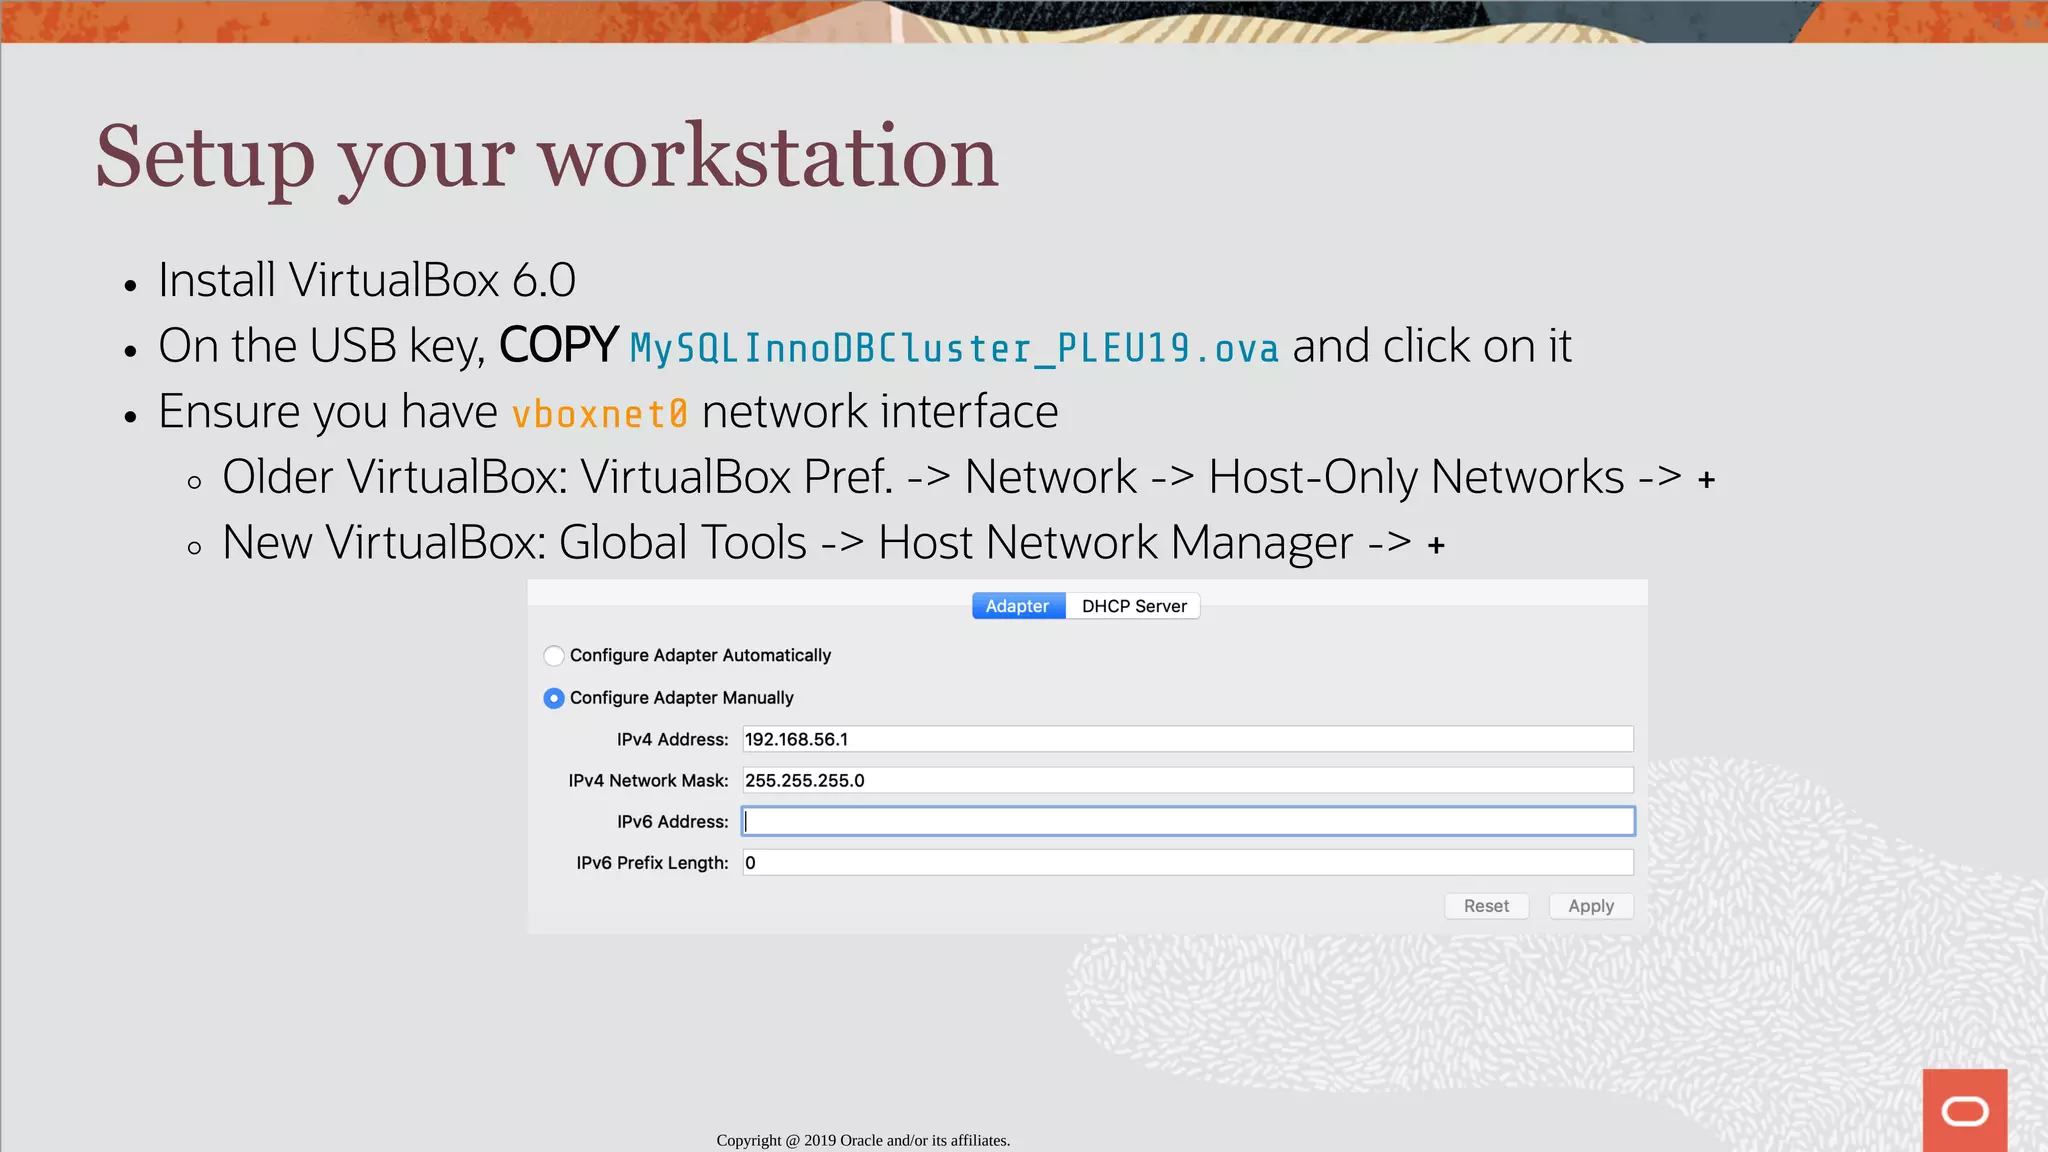The height and width of the screenshot is (1152, 2048).
Task: Click the MySQLInnoDBCluster_PLEU19.ova filename text
Action: click(954, 348)
